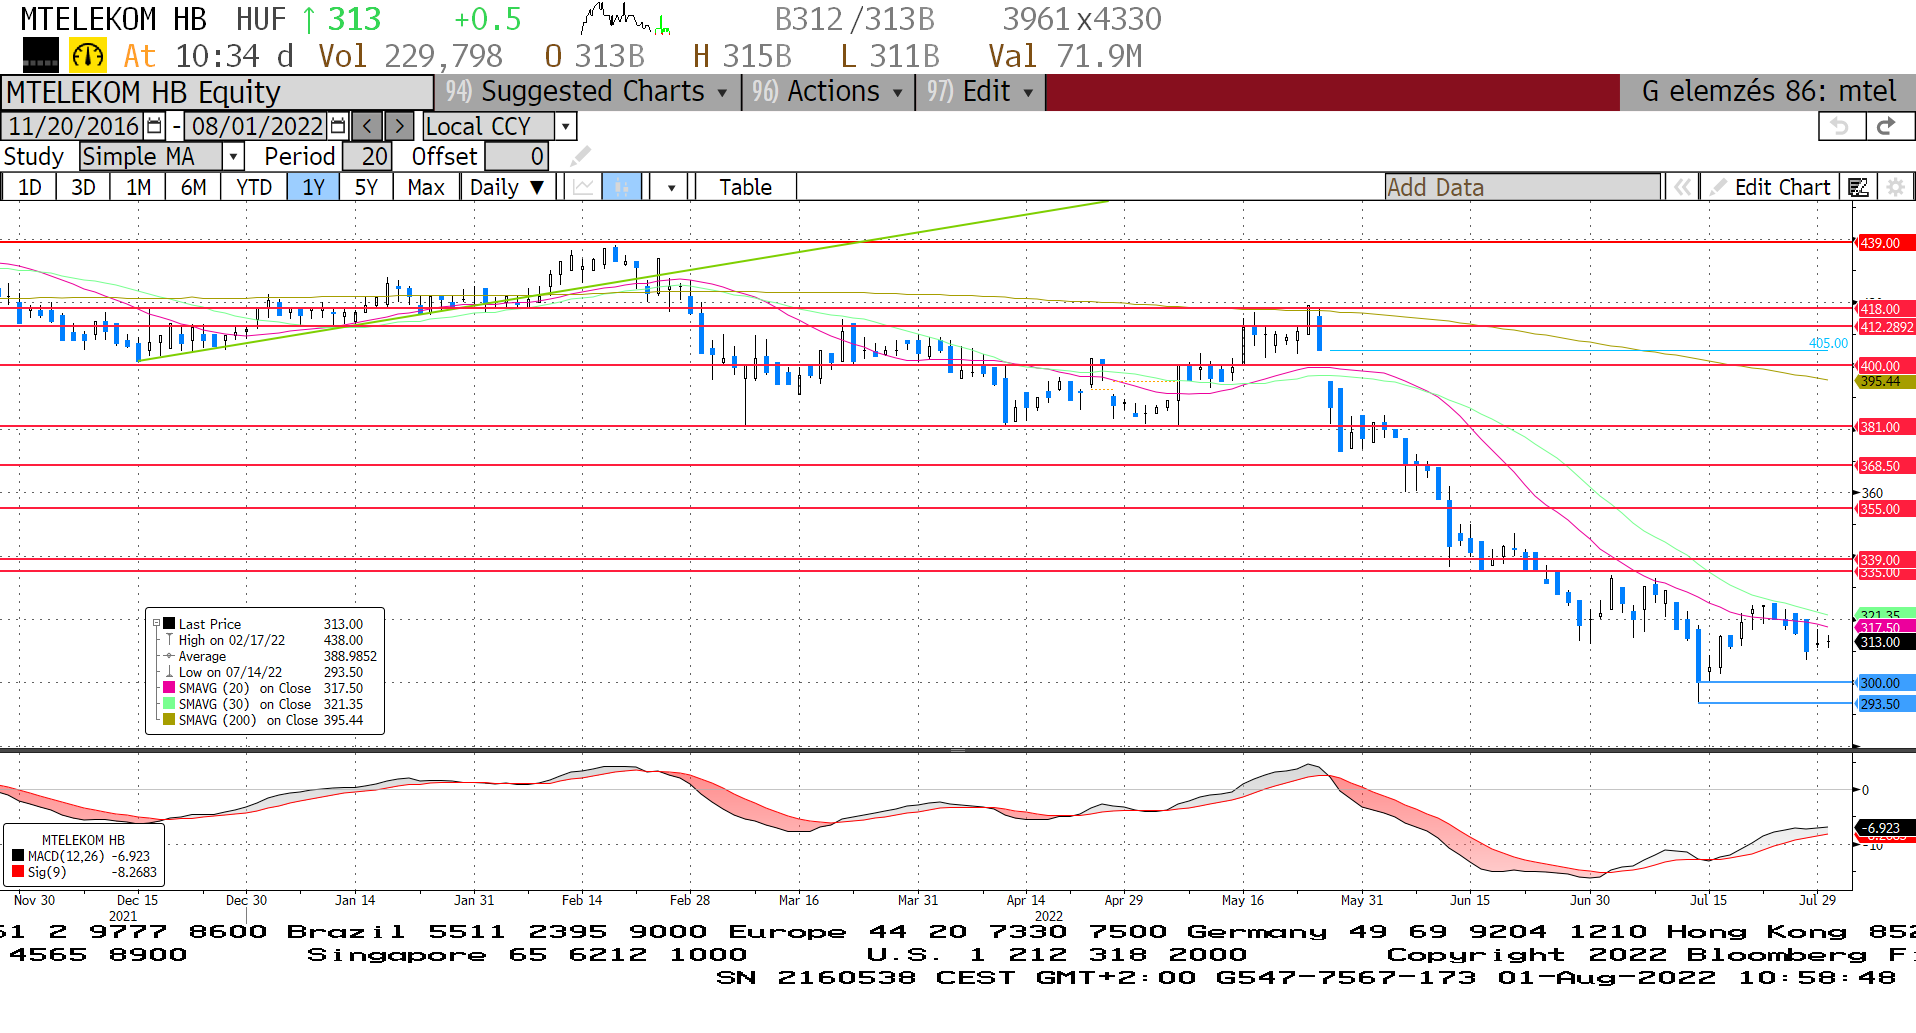
Task: Select the Max range tab
Action: [x=426, y=187]
